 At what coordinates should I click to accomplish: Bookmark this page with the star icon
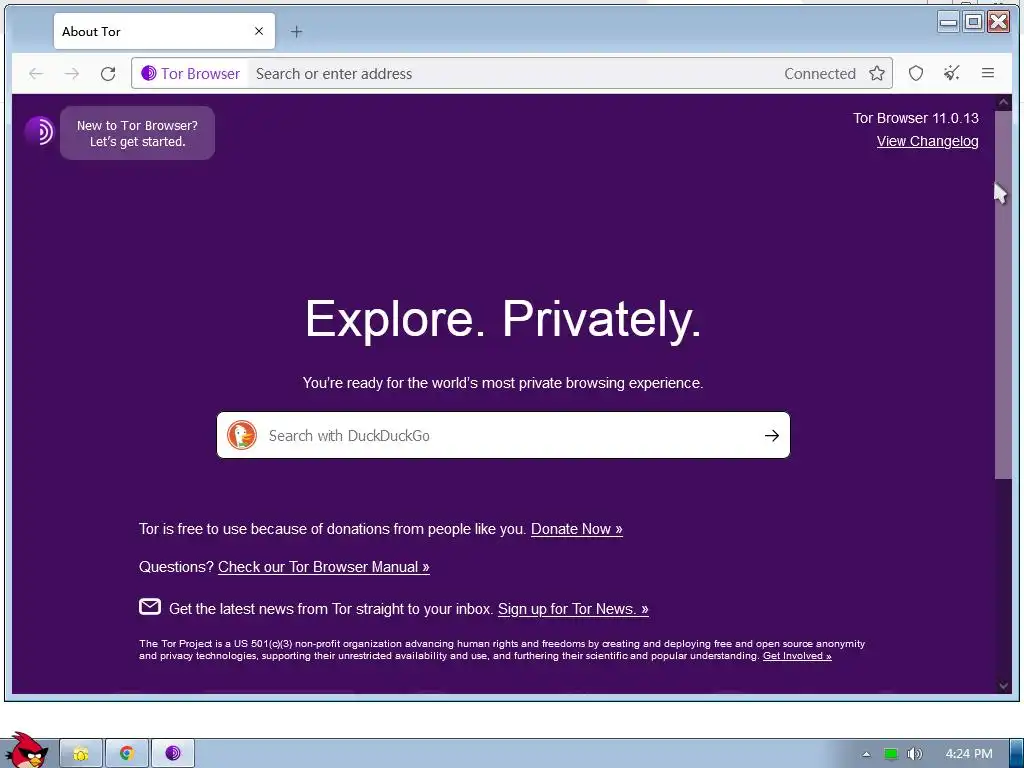pyautogui.click(x=877, y=74)
